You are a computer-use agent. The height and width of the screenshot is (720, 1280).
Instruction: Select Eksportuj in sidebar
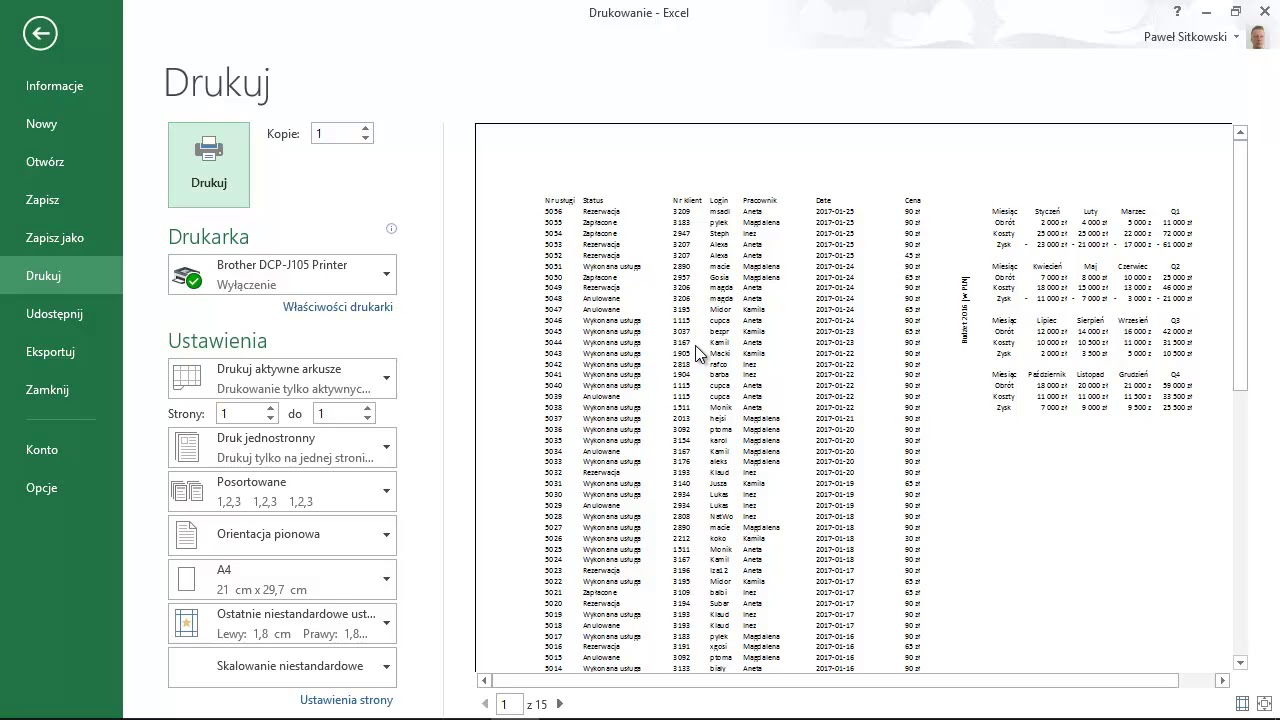tap(61, 352)
